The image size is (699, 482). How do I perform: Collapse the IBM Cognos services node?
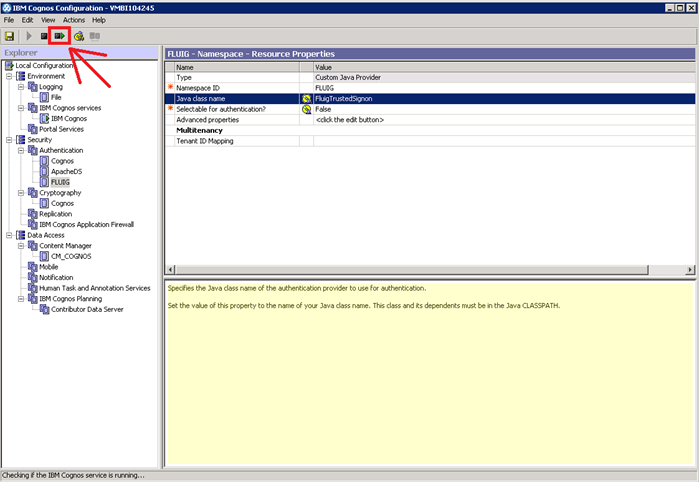pos(21,108)
